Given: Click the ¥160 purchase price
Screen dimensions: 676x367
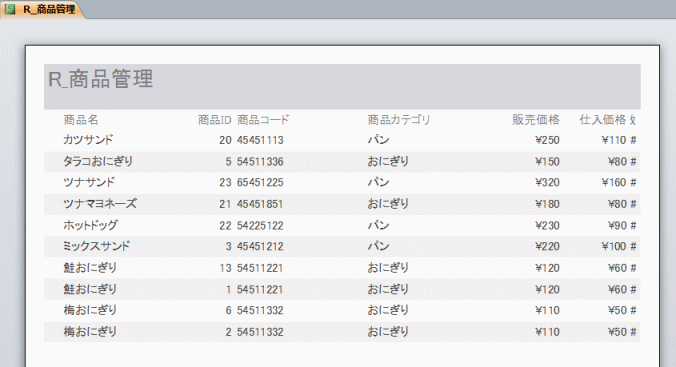Looking at the screenshot, I should pos(613,182).
